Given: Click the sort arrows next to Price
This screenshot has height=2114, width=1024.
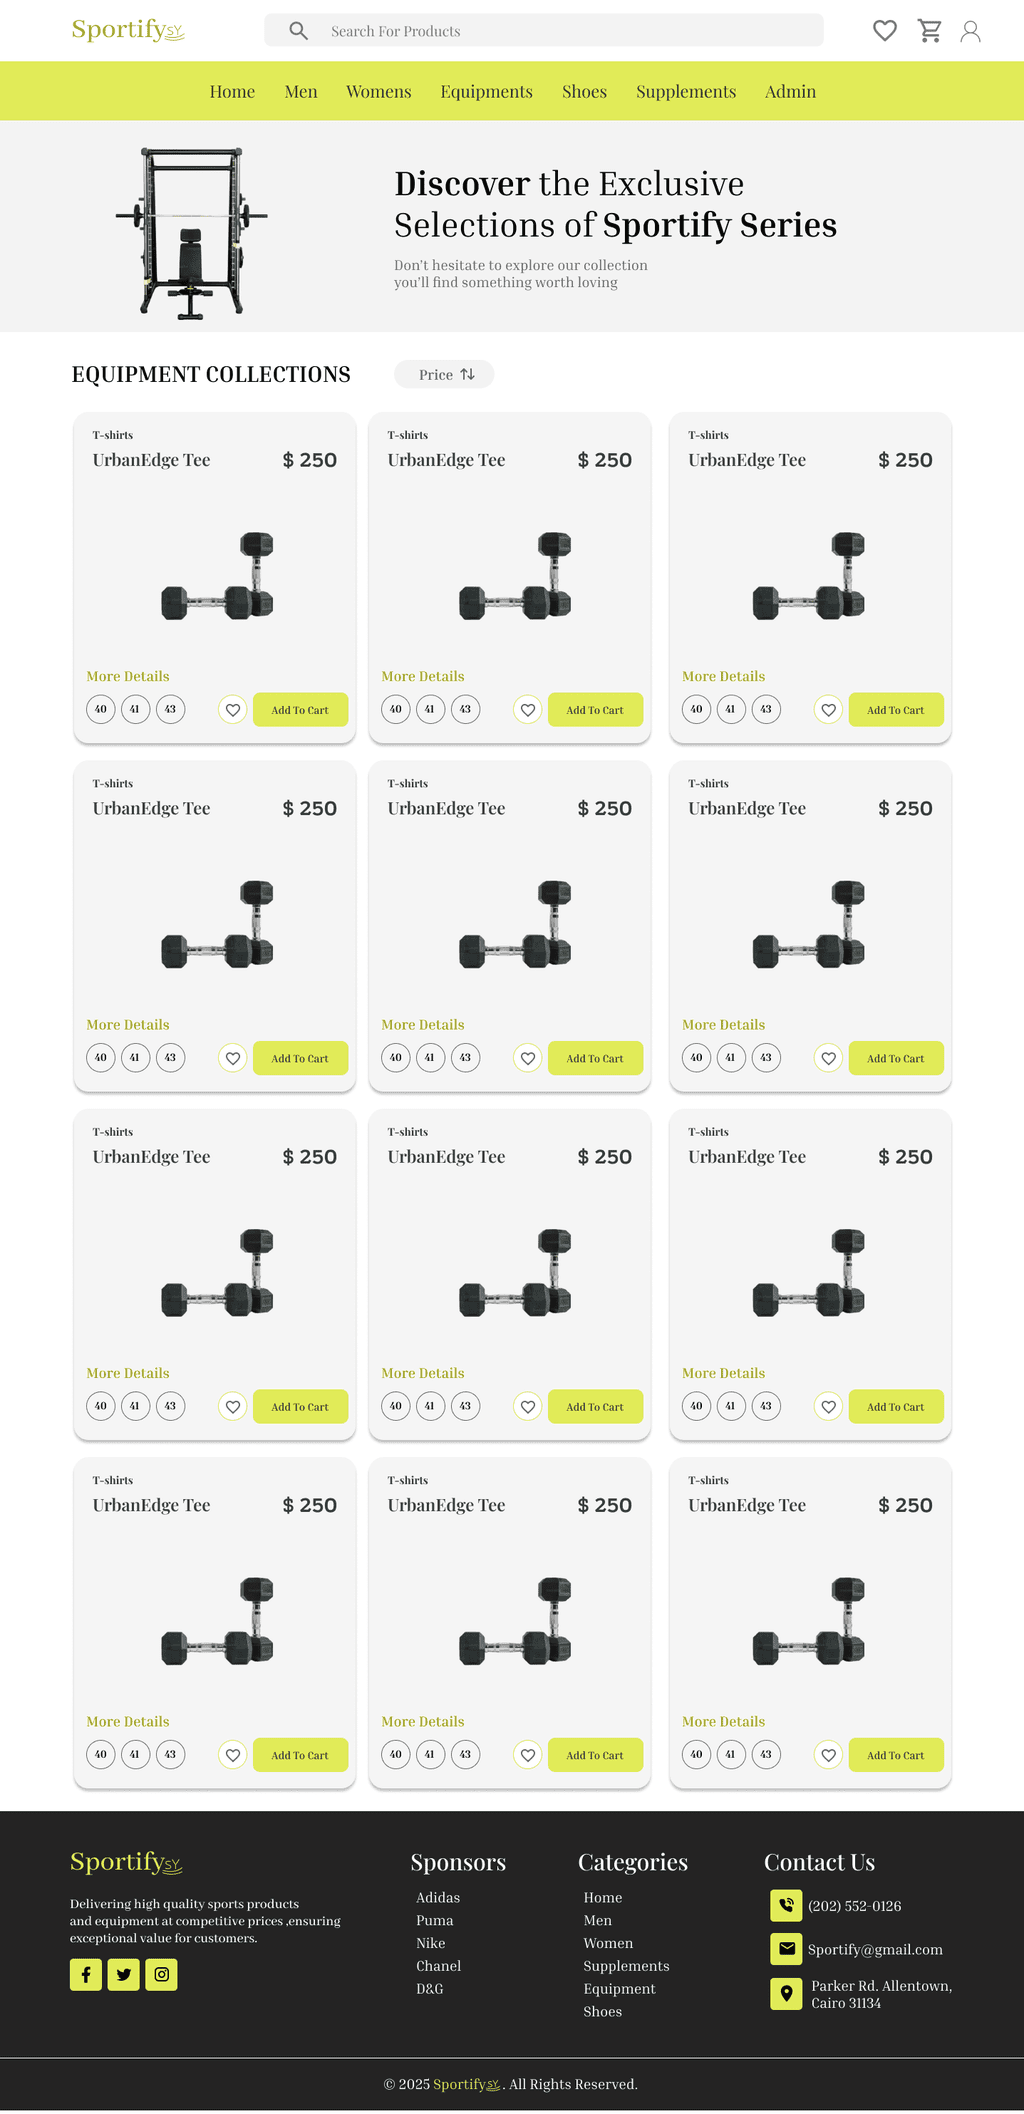Looking at the screenshot, I should (x=467, y=374).
